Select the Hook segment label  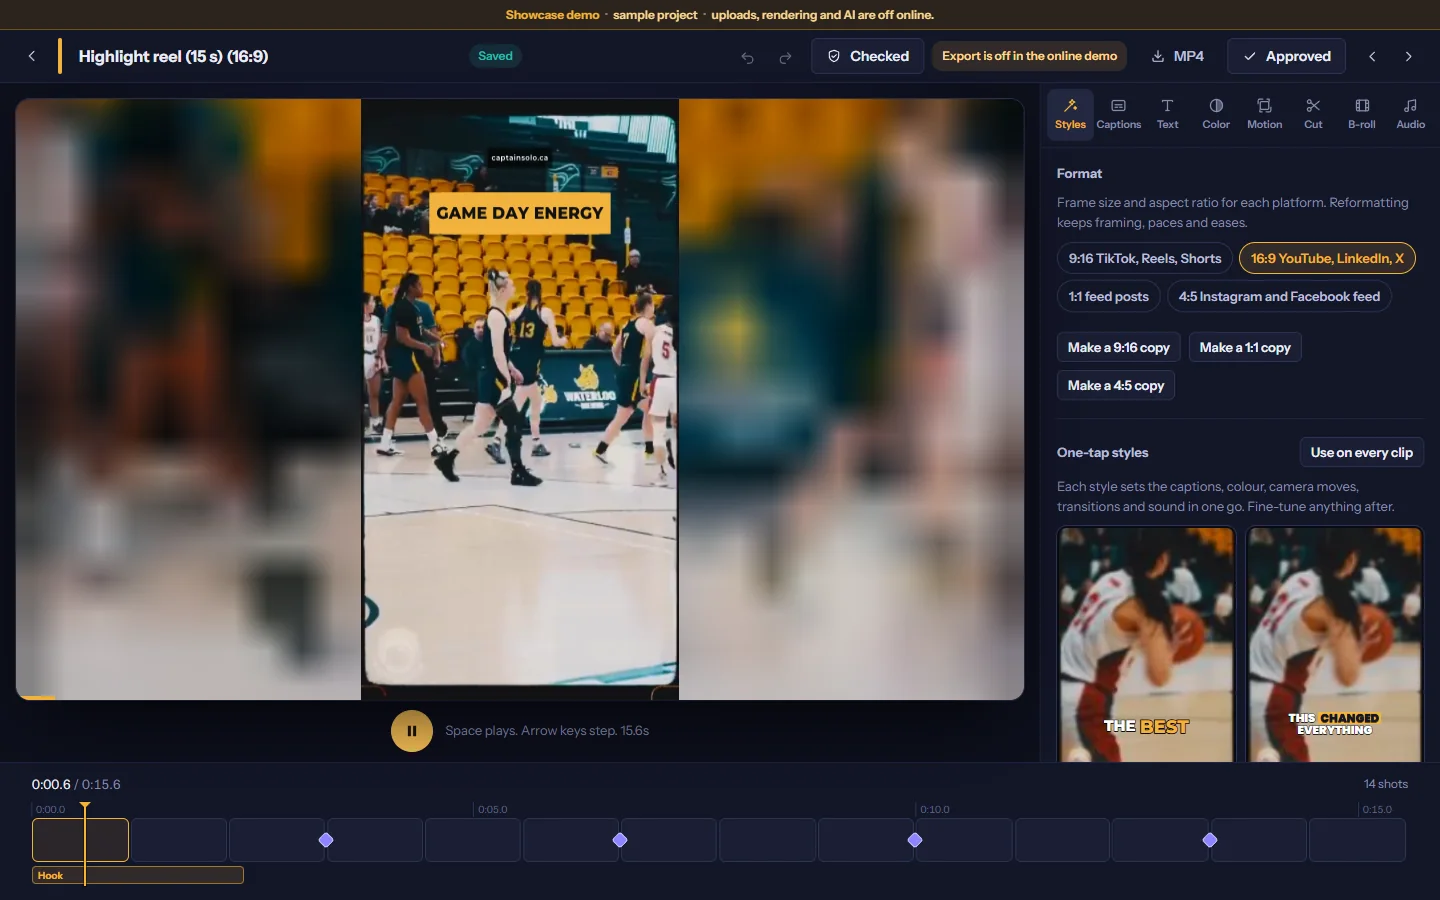tap(138, 875)
